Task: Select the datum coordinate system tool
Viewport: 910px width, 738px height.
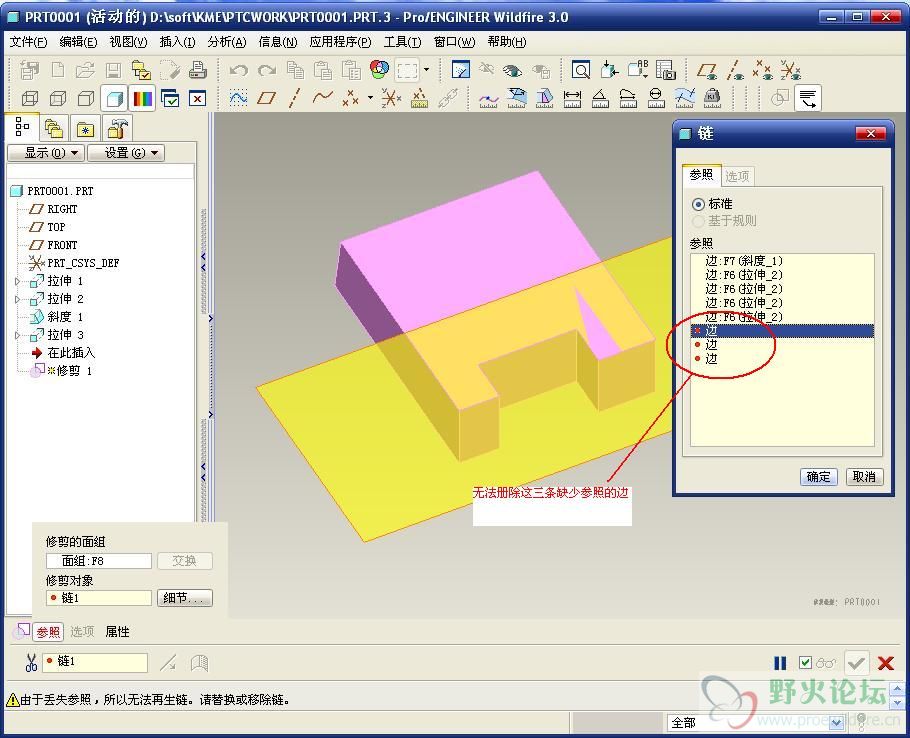Action: (391, 98)
